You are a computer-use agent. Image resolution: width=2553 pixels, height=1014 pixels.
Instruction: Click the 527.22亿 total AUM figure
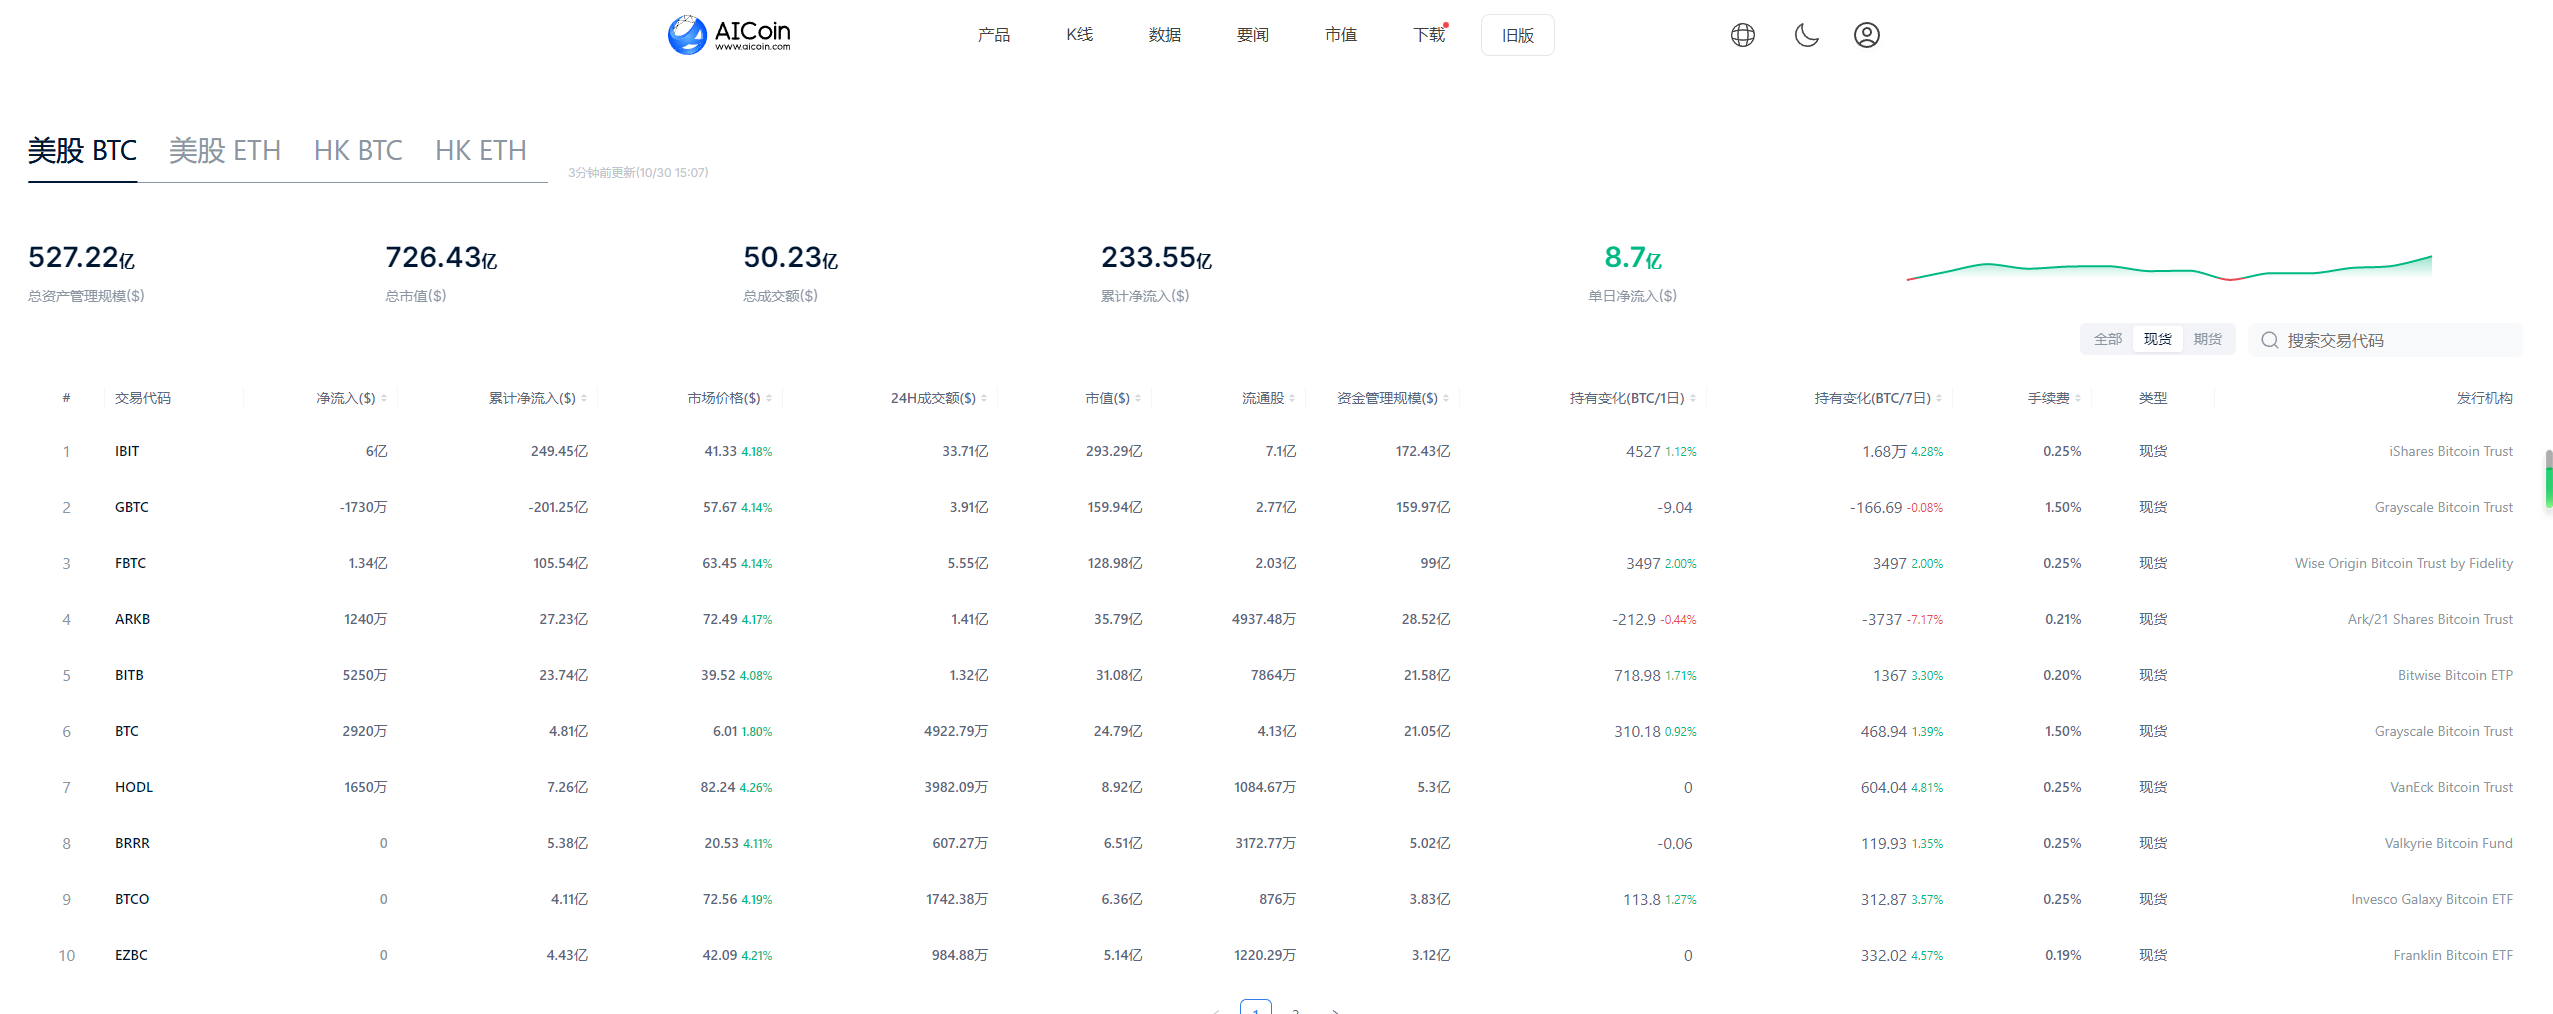pos(81,258)
